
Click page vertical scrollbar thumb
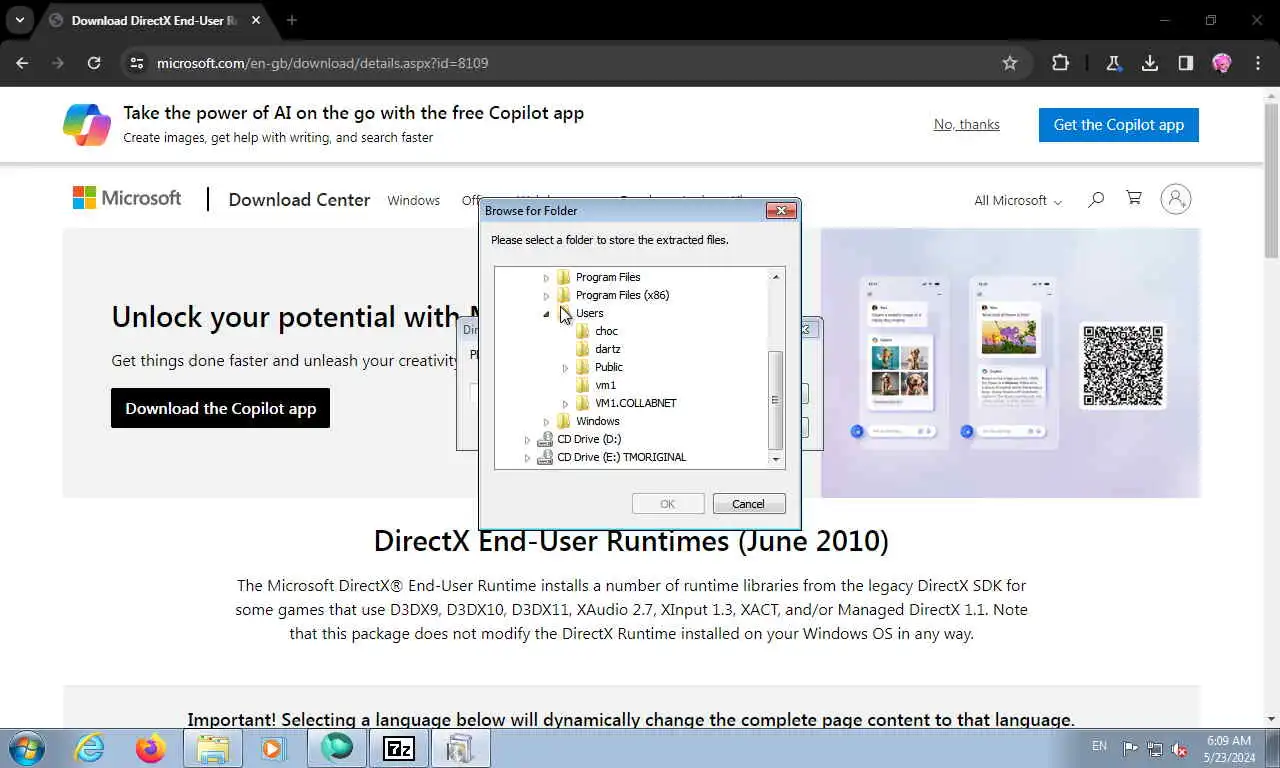1271,180
